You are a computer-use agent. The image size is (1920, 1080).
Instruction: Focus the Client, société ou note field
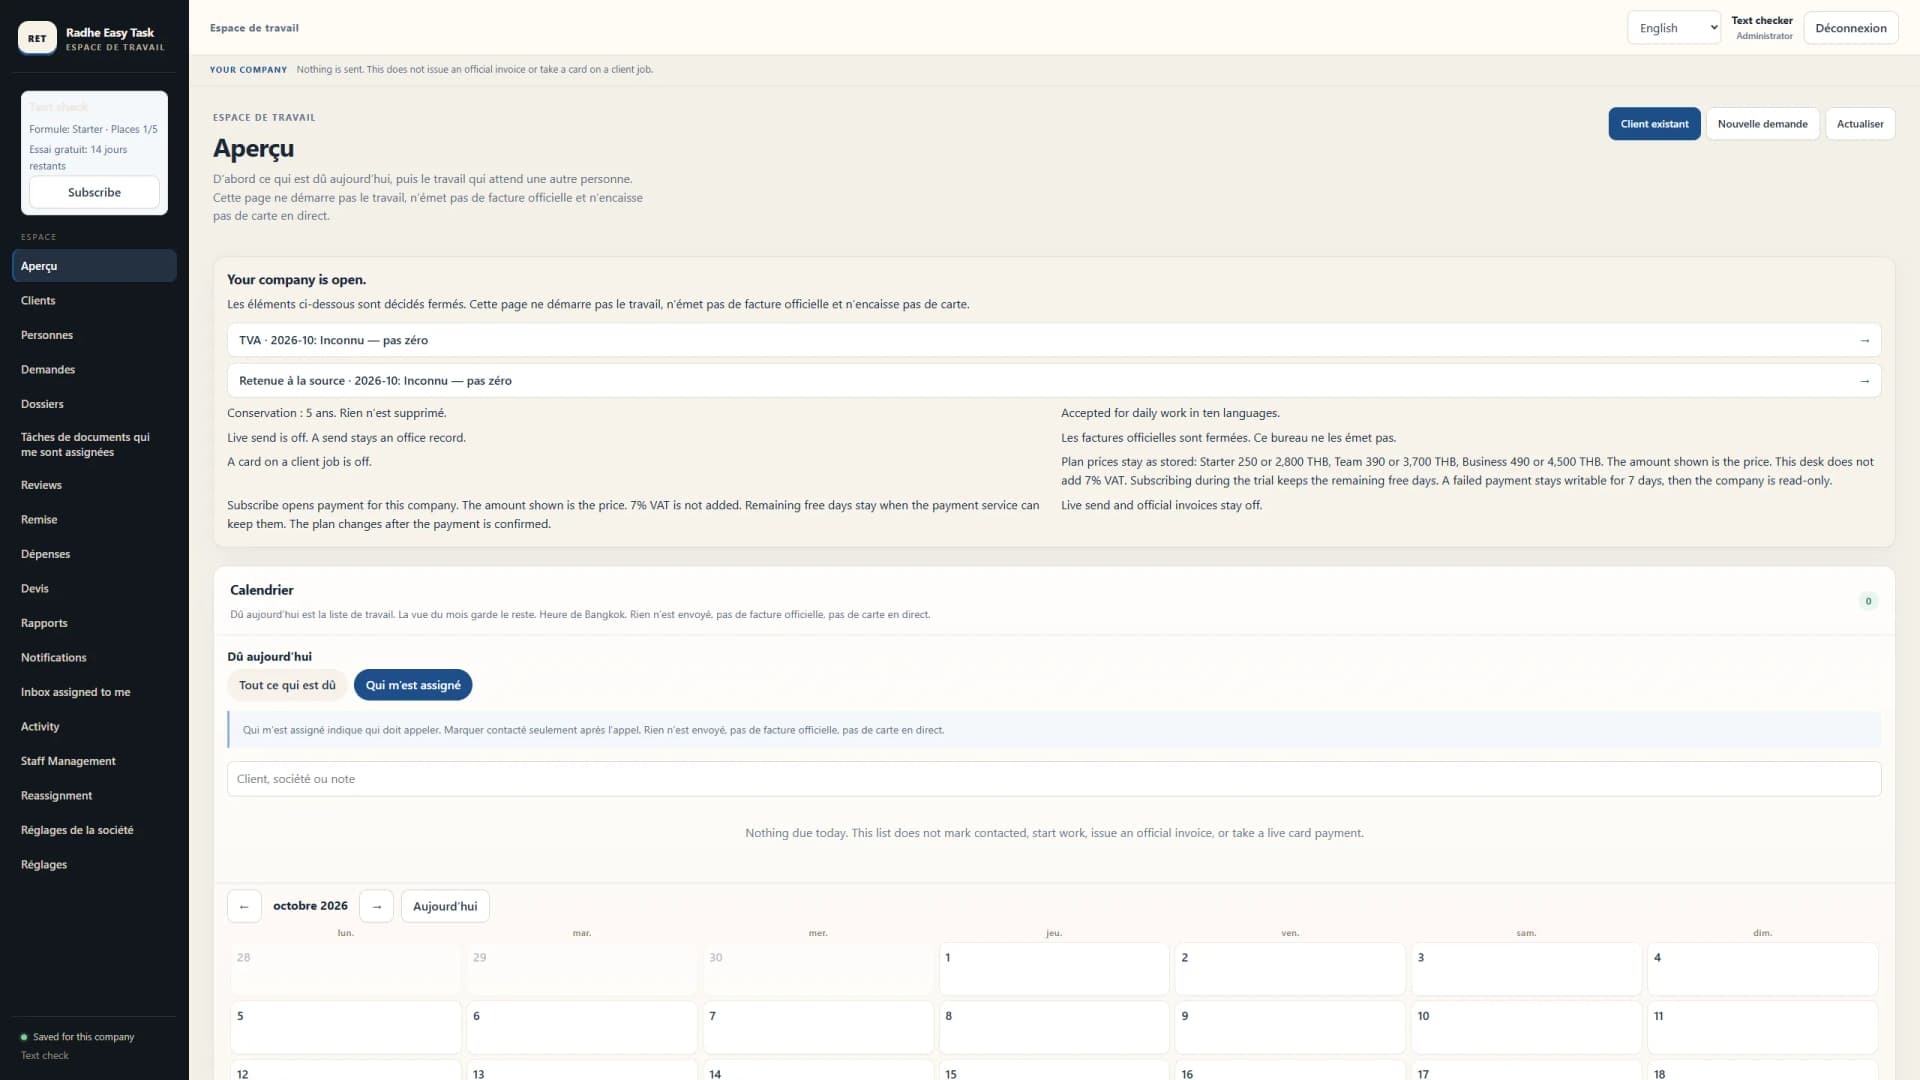1054,779
